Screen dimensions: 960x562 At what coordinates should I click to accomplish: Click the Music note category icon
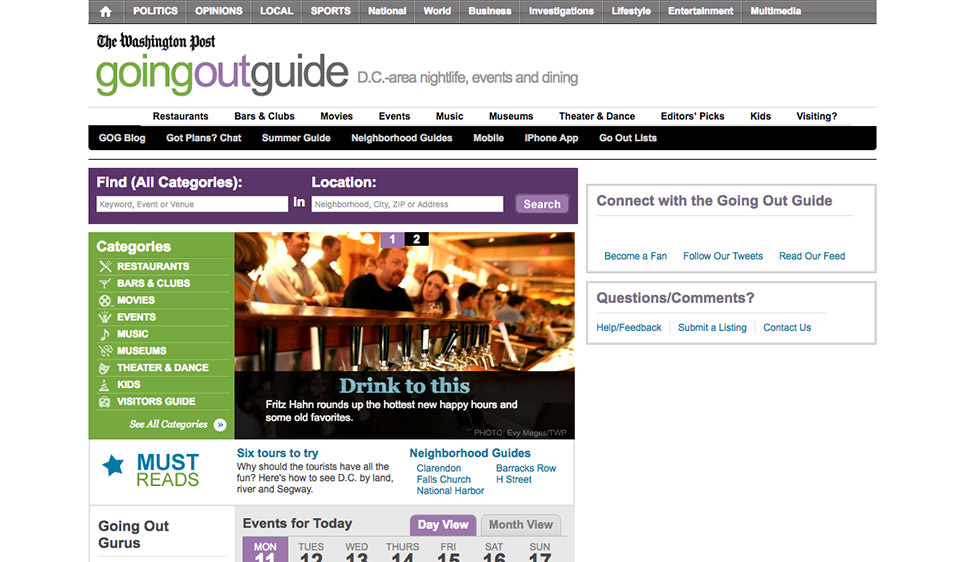(x=105, y=334)
